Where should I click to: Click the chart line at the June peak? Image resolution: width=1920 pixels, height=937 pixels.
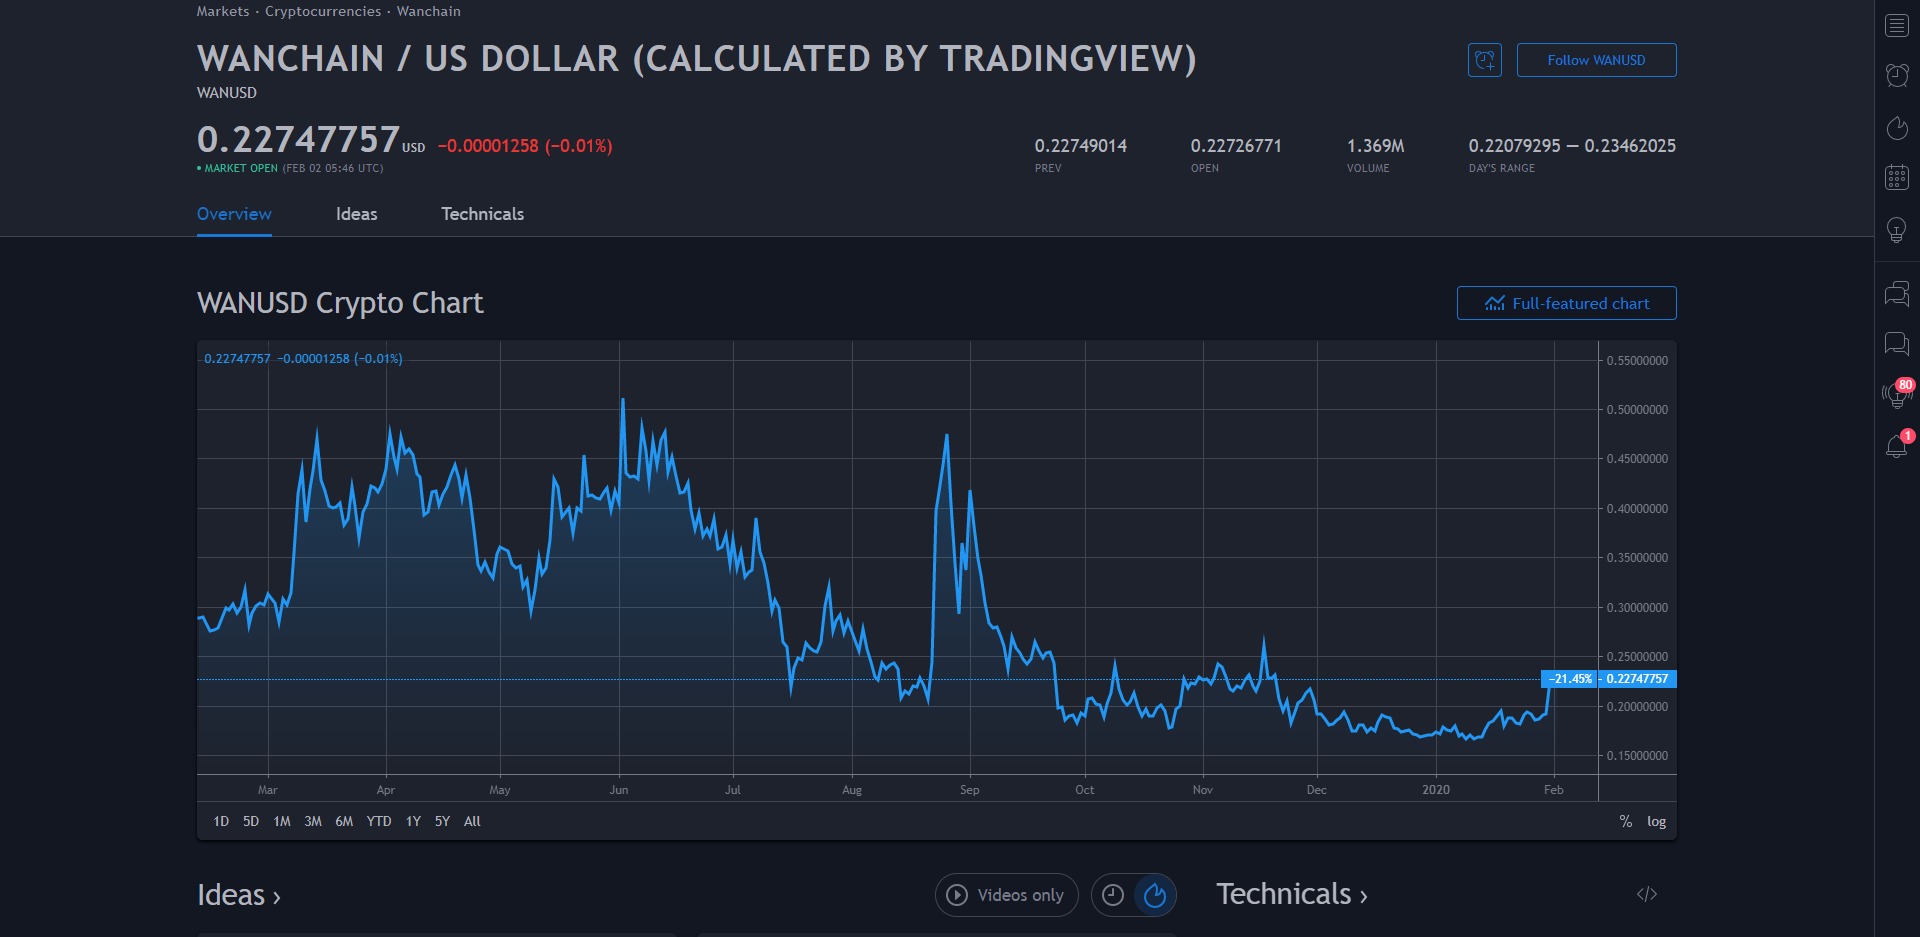(622, 400)
